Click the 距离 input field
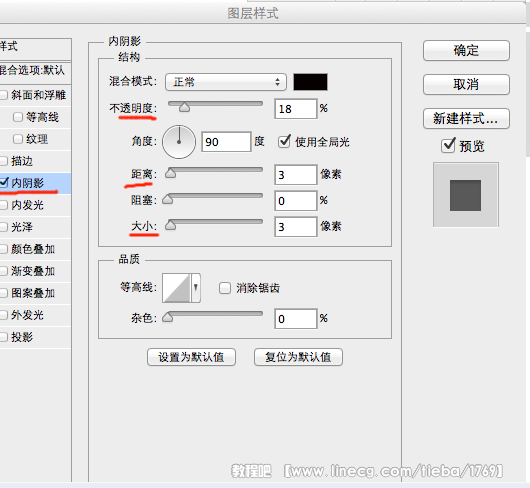The height and width of the screenshot is (488, 530). 296,175
